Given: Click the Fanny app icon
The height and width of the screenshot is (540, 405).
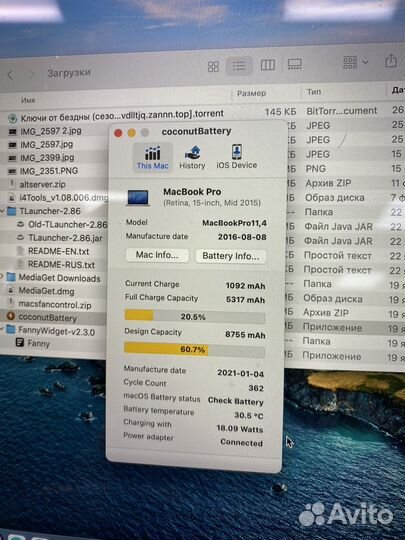Looking at the screenshot, I should click(x=20, y=342).
